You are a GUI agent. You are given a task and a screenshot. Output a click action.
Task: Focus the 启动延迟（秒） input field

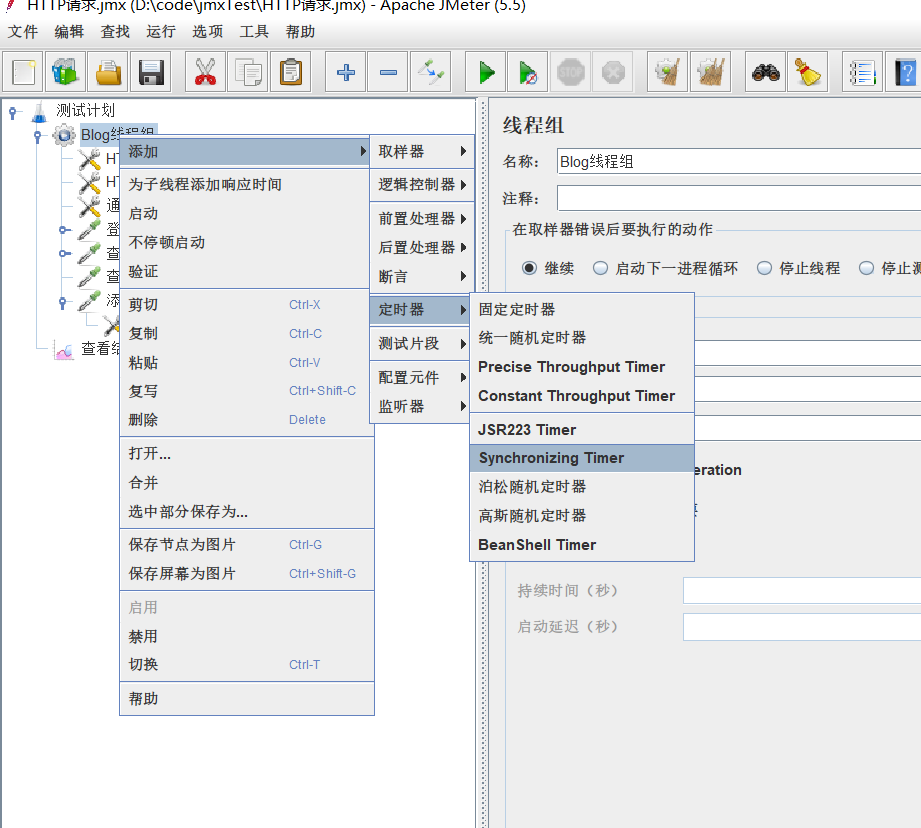pyautogui.click(x=802, y=627)
